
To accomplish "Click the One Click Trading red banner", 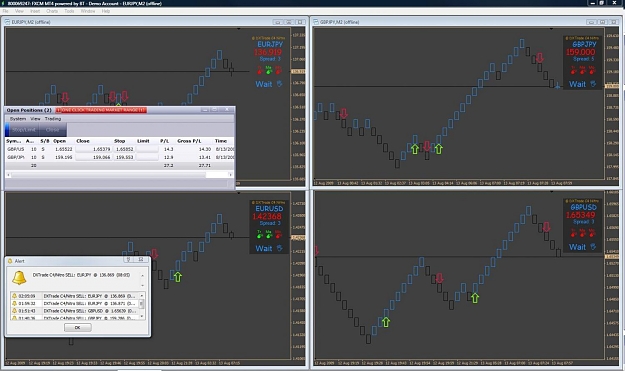I will point(101,110).
